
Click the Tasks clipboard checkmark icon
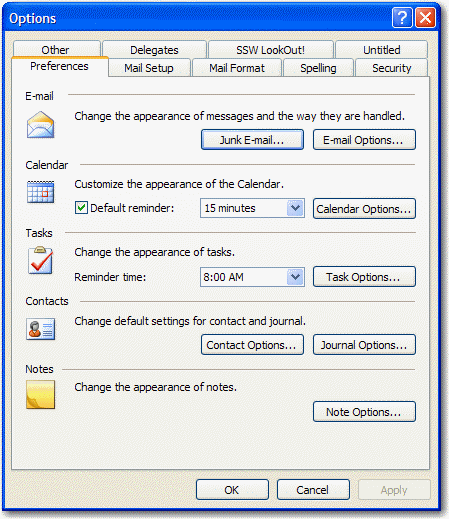tap(40, 260)
